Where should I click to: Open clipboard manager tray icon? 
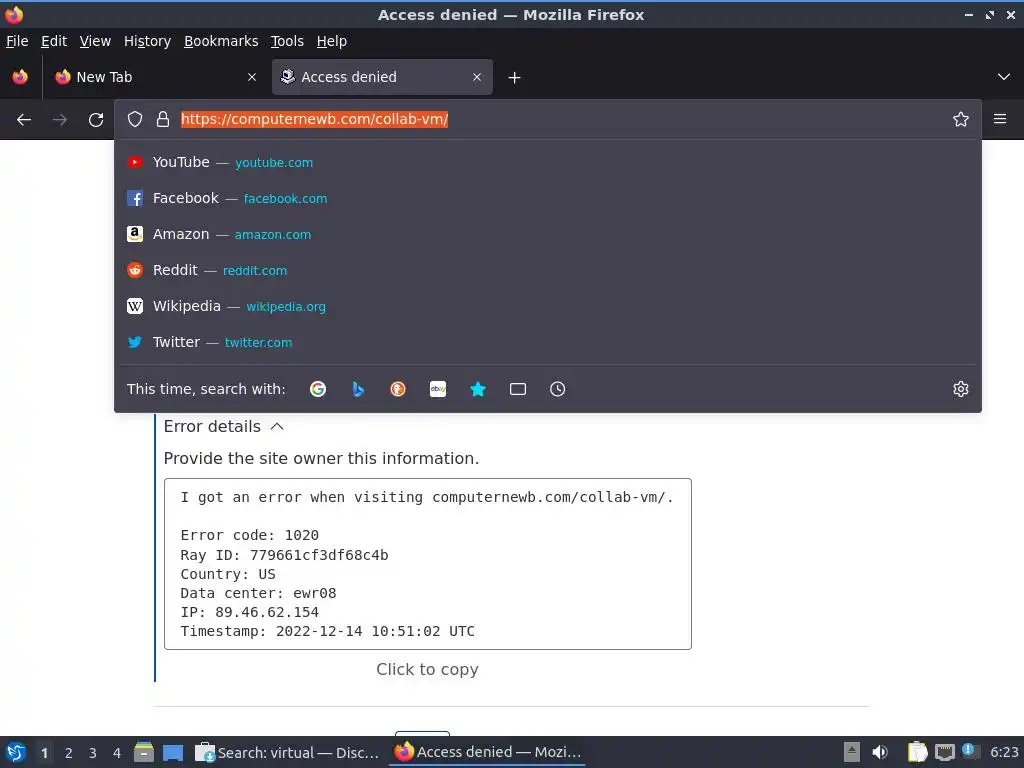[x=917, y=752]
